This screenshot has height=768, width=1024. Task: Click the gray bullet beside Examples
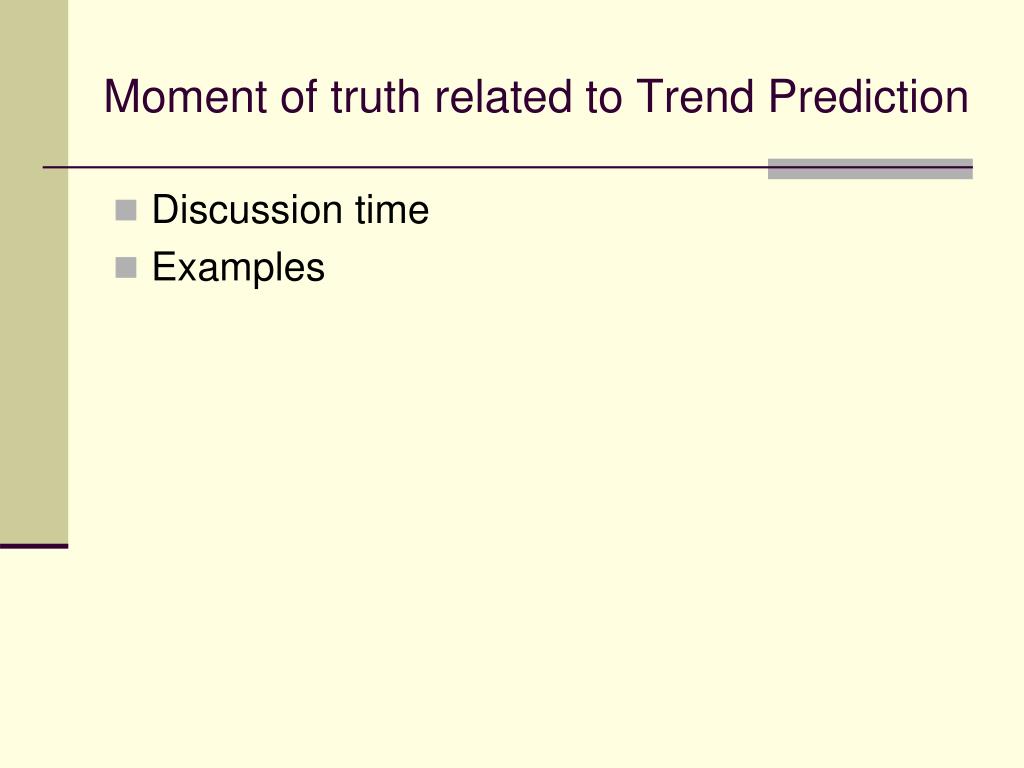point(126,267)
